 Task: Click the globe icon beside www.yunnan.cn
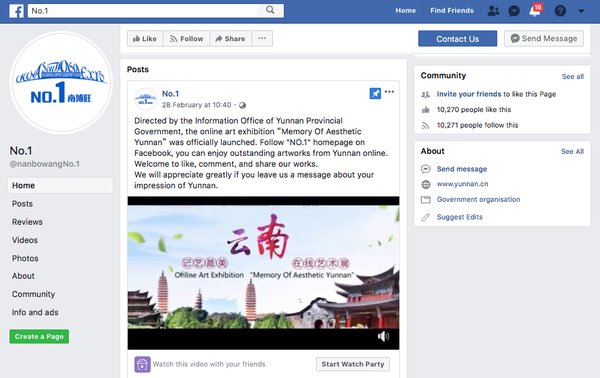[x=426, y=184]
